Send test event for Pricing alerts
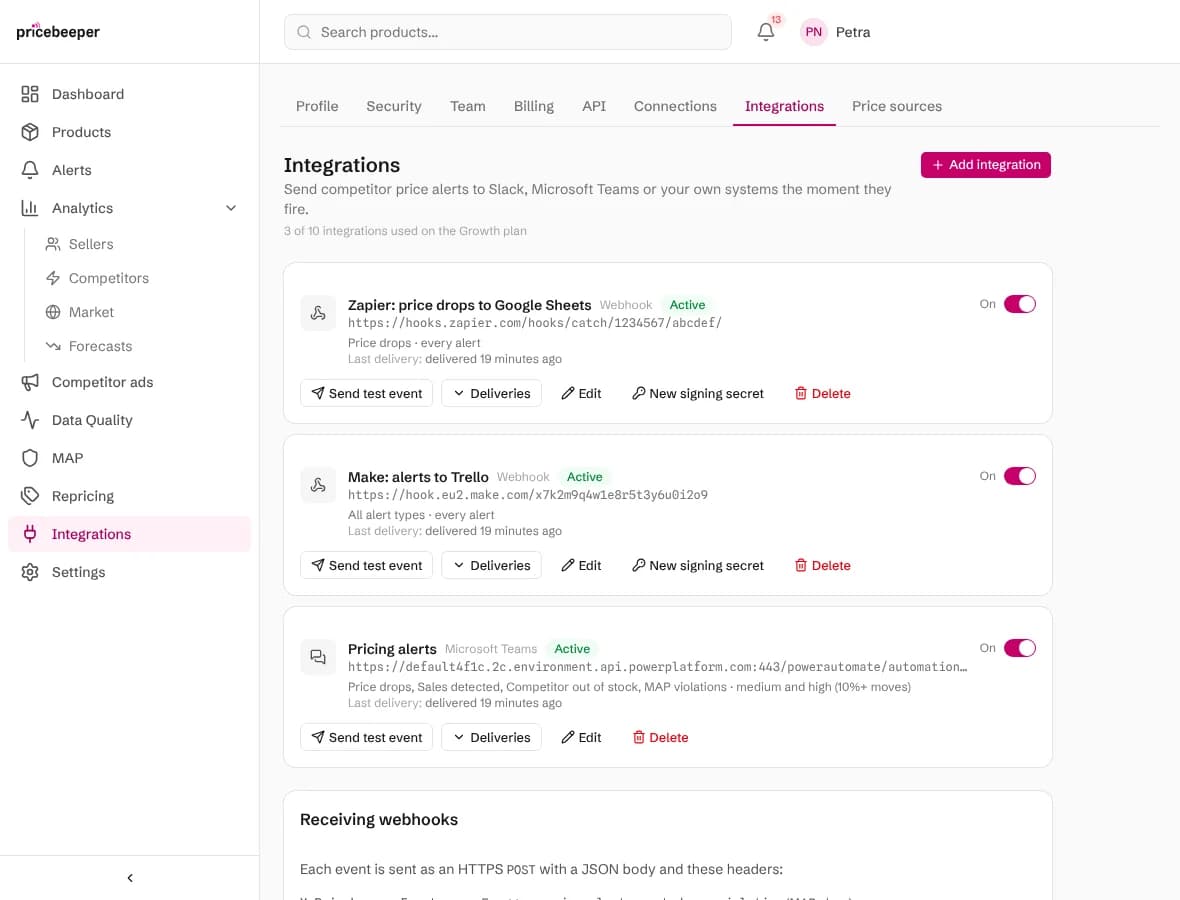The image size is (1180, 900). 366,737
